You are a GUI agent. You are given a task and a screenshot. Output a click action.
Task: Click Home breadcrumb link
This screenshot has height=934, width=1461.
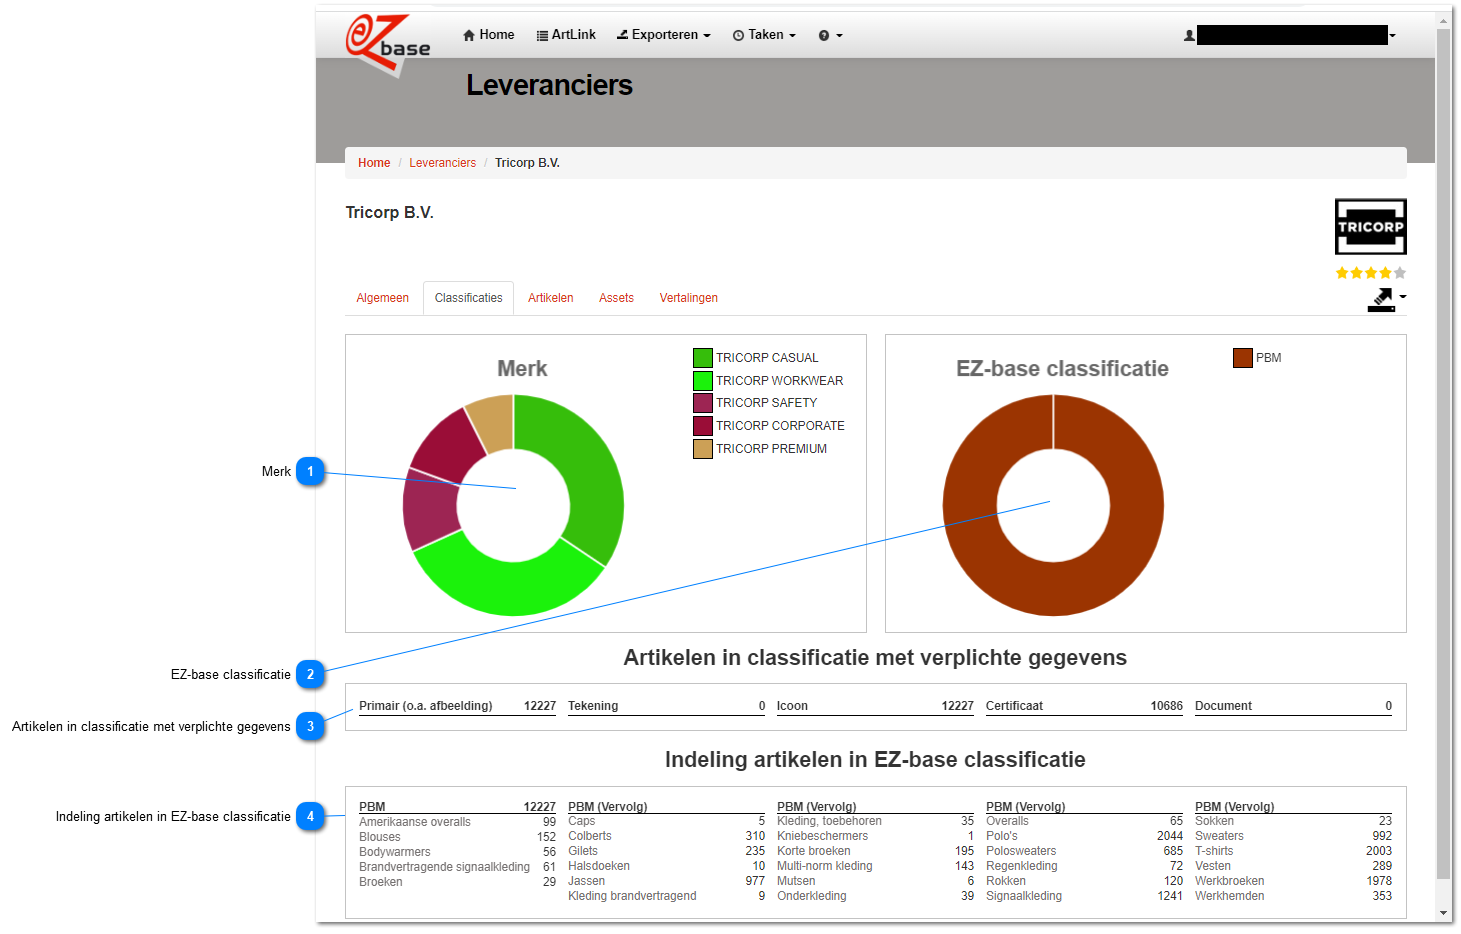coord(374,163)
